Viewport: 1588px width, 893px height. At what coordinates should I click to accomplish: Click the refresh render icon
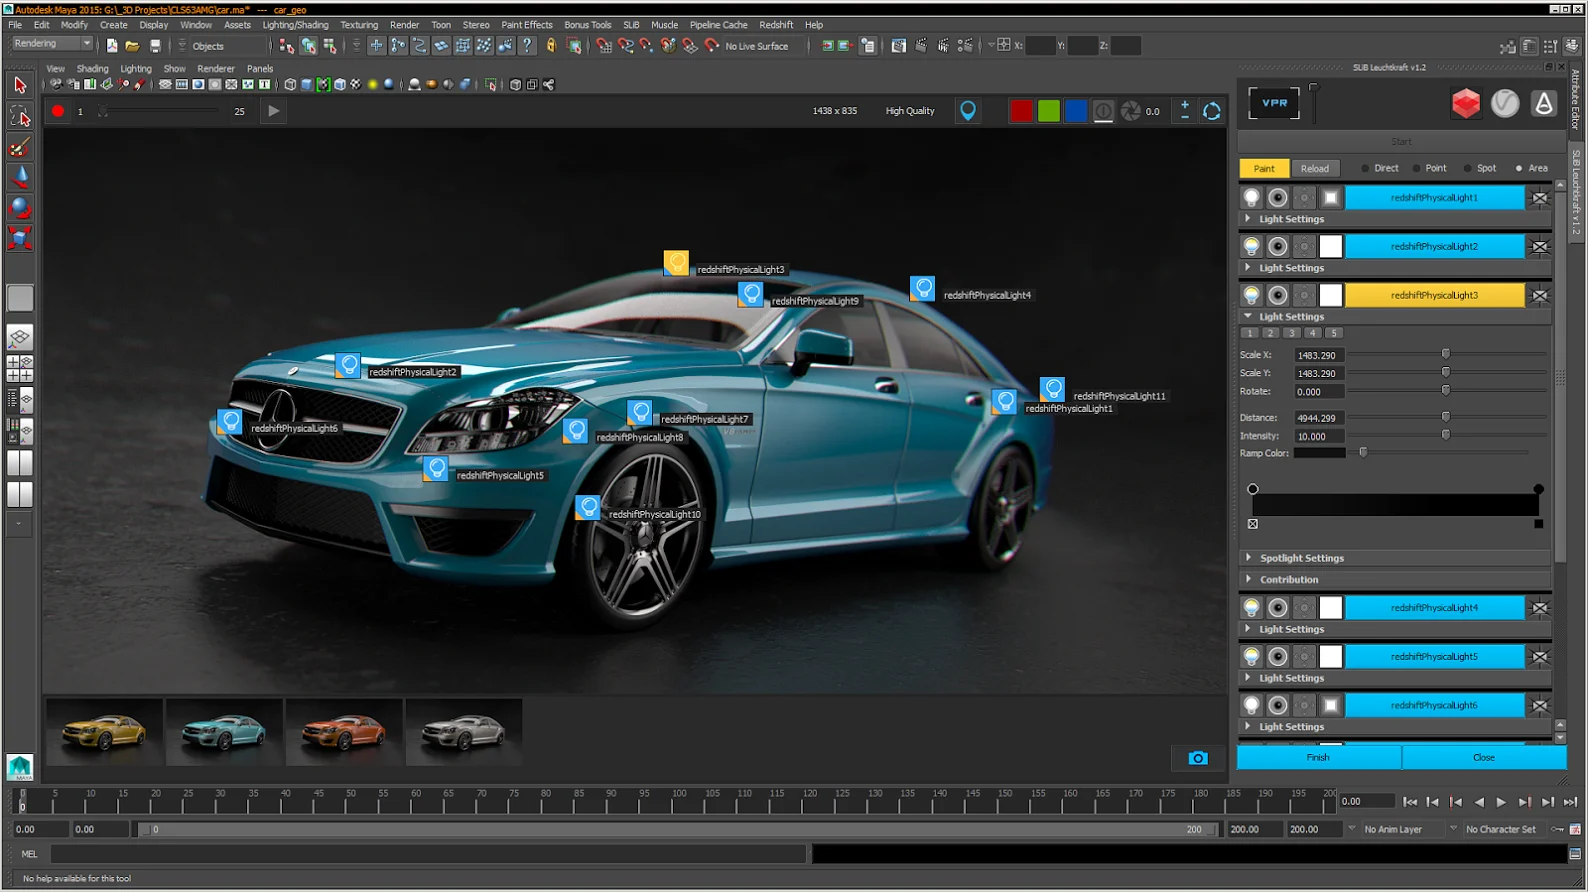pyautogui.click(x=1211, y=111)
